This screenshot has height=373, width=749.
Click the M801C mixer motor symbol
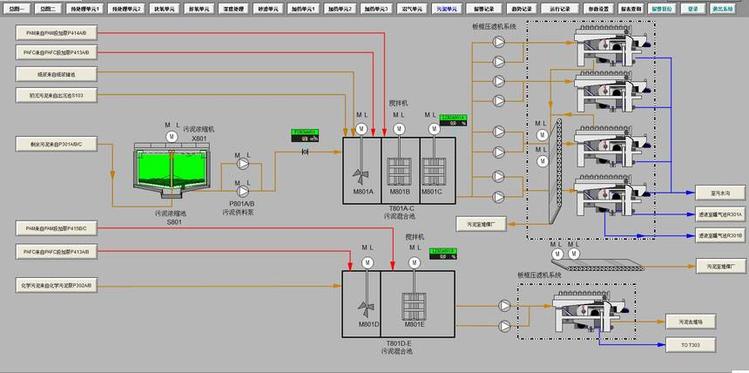pyautogui.click(x=434, y=129)
